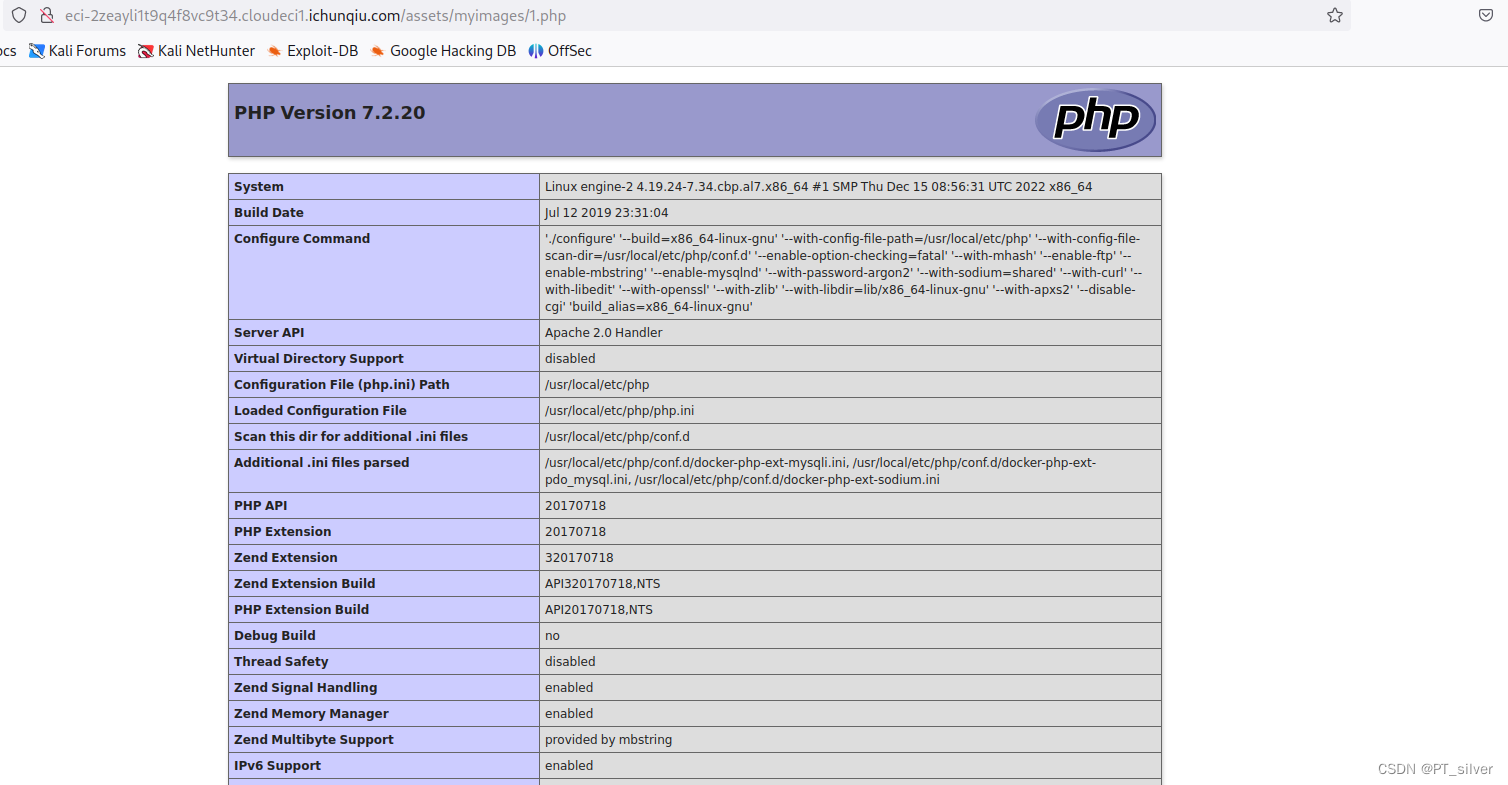Viewport: 1508px width, 785px height.
Task: Select the Loaded Configuration File label
Action: click(320, 411)
